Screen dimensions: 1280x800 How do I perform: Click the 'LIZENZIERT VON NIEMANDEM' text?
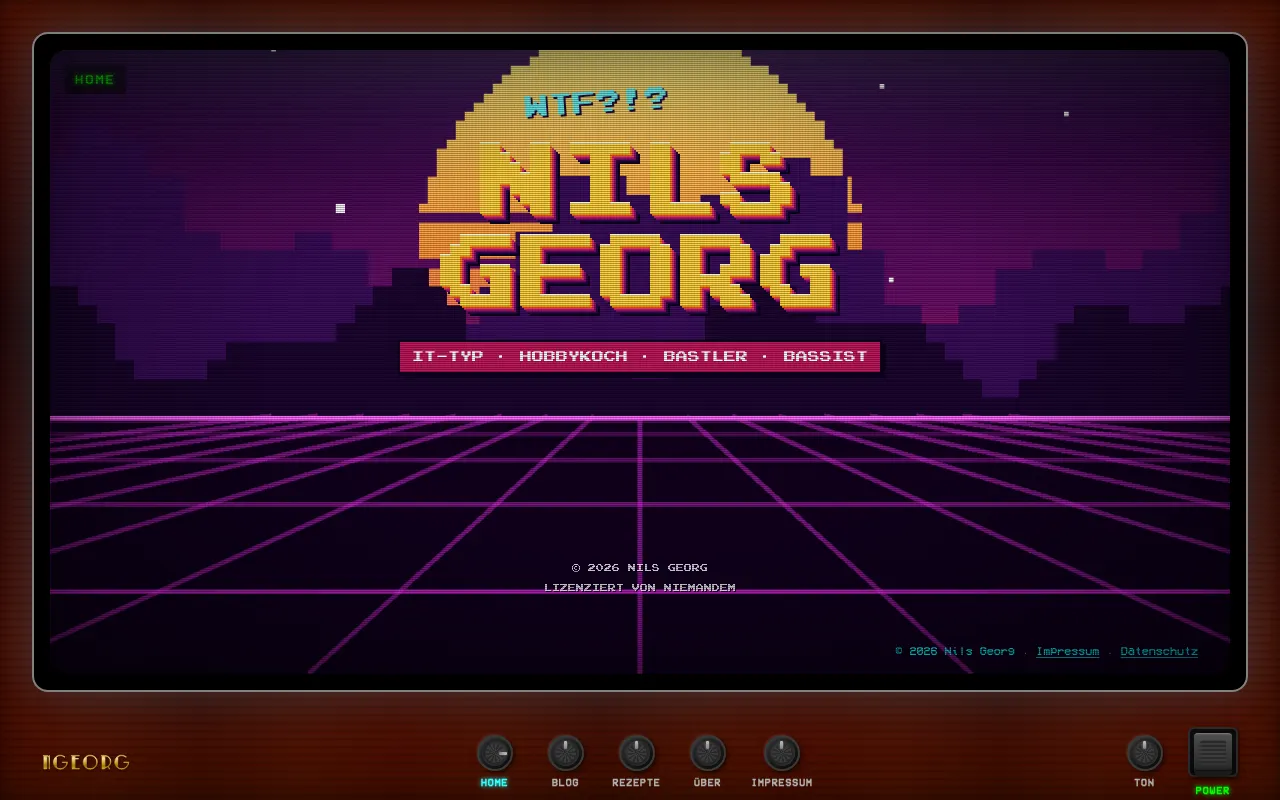click(x=640, y=587)
